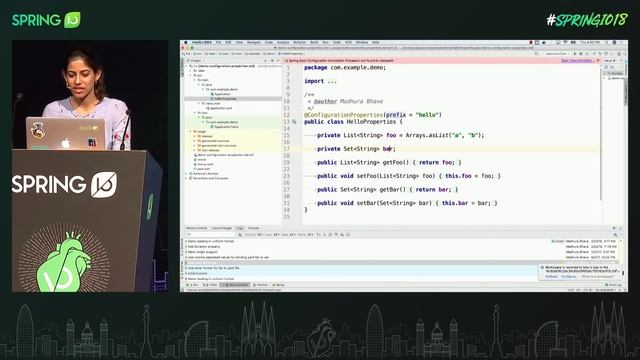Open the Navigate menu
This screenshot has height=360, width=640.
tap(254, 42)
